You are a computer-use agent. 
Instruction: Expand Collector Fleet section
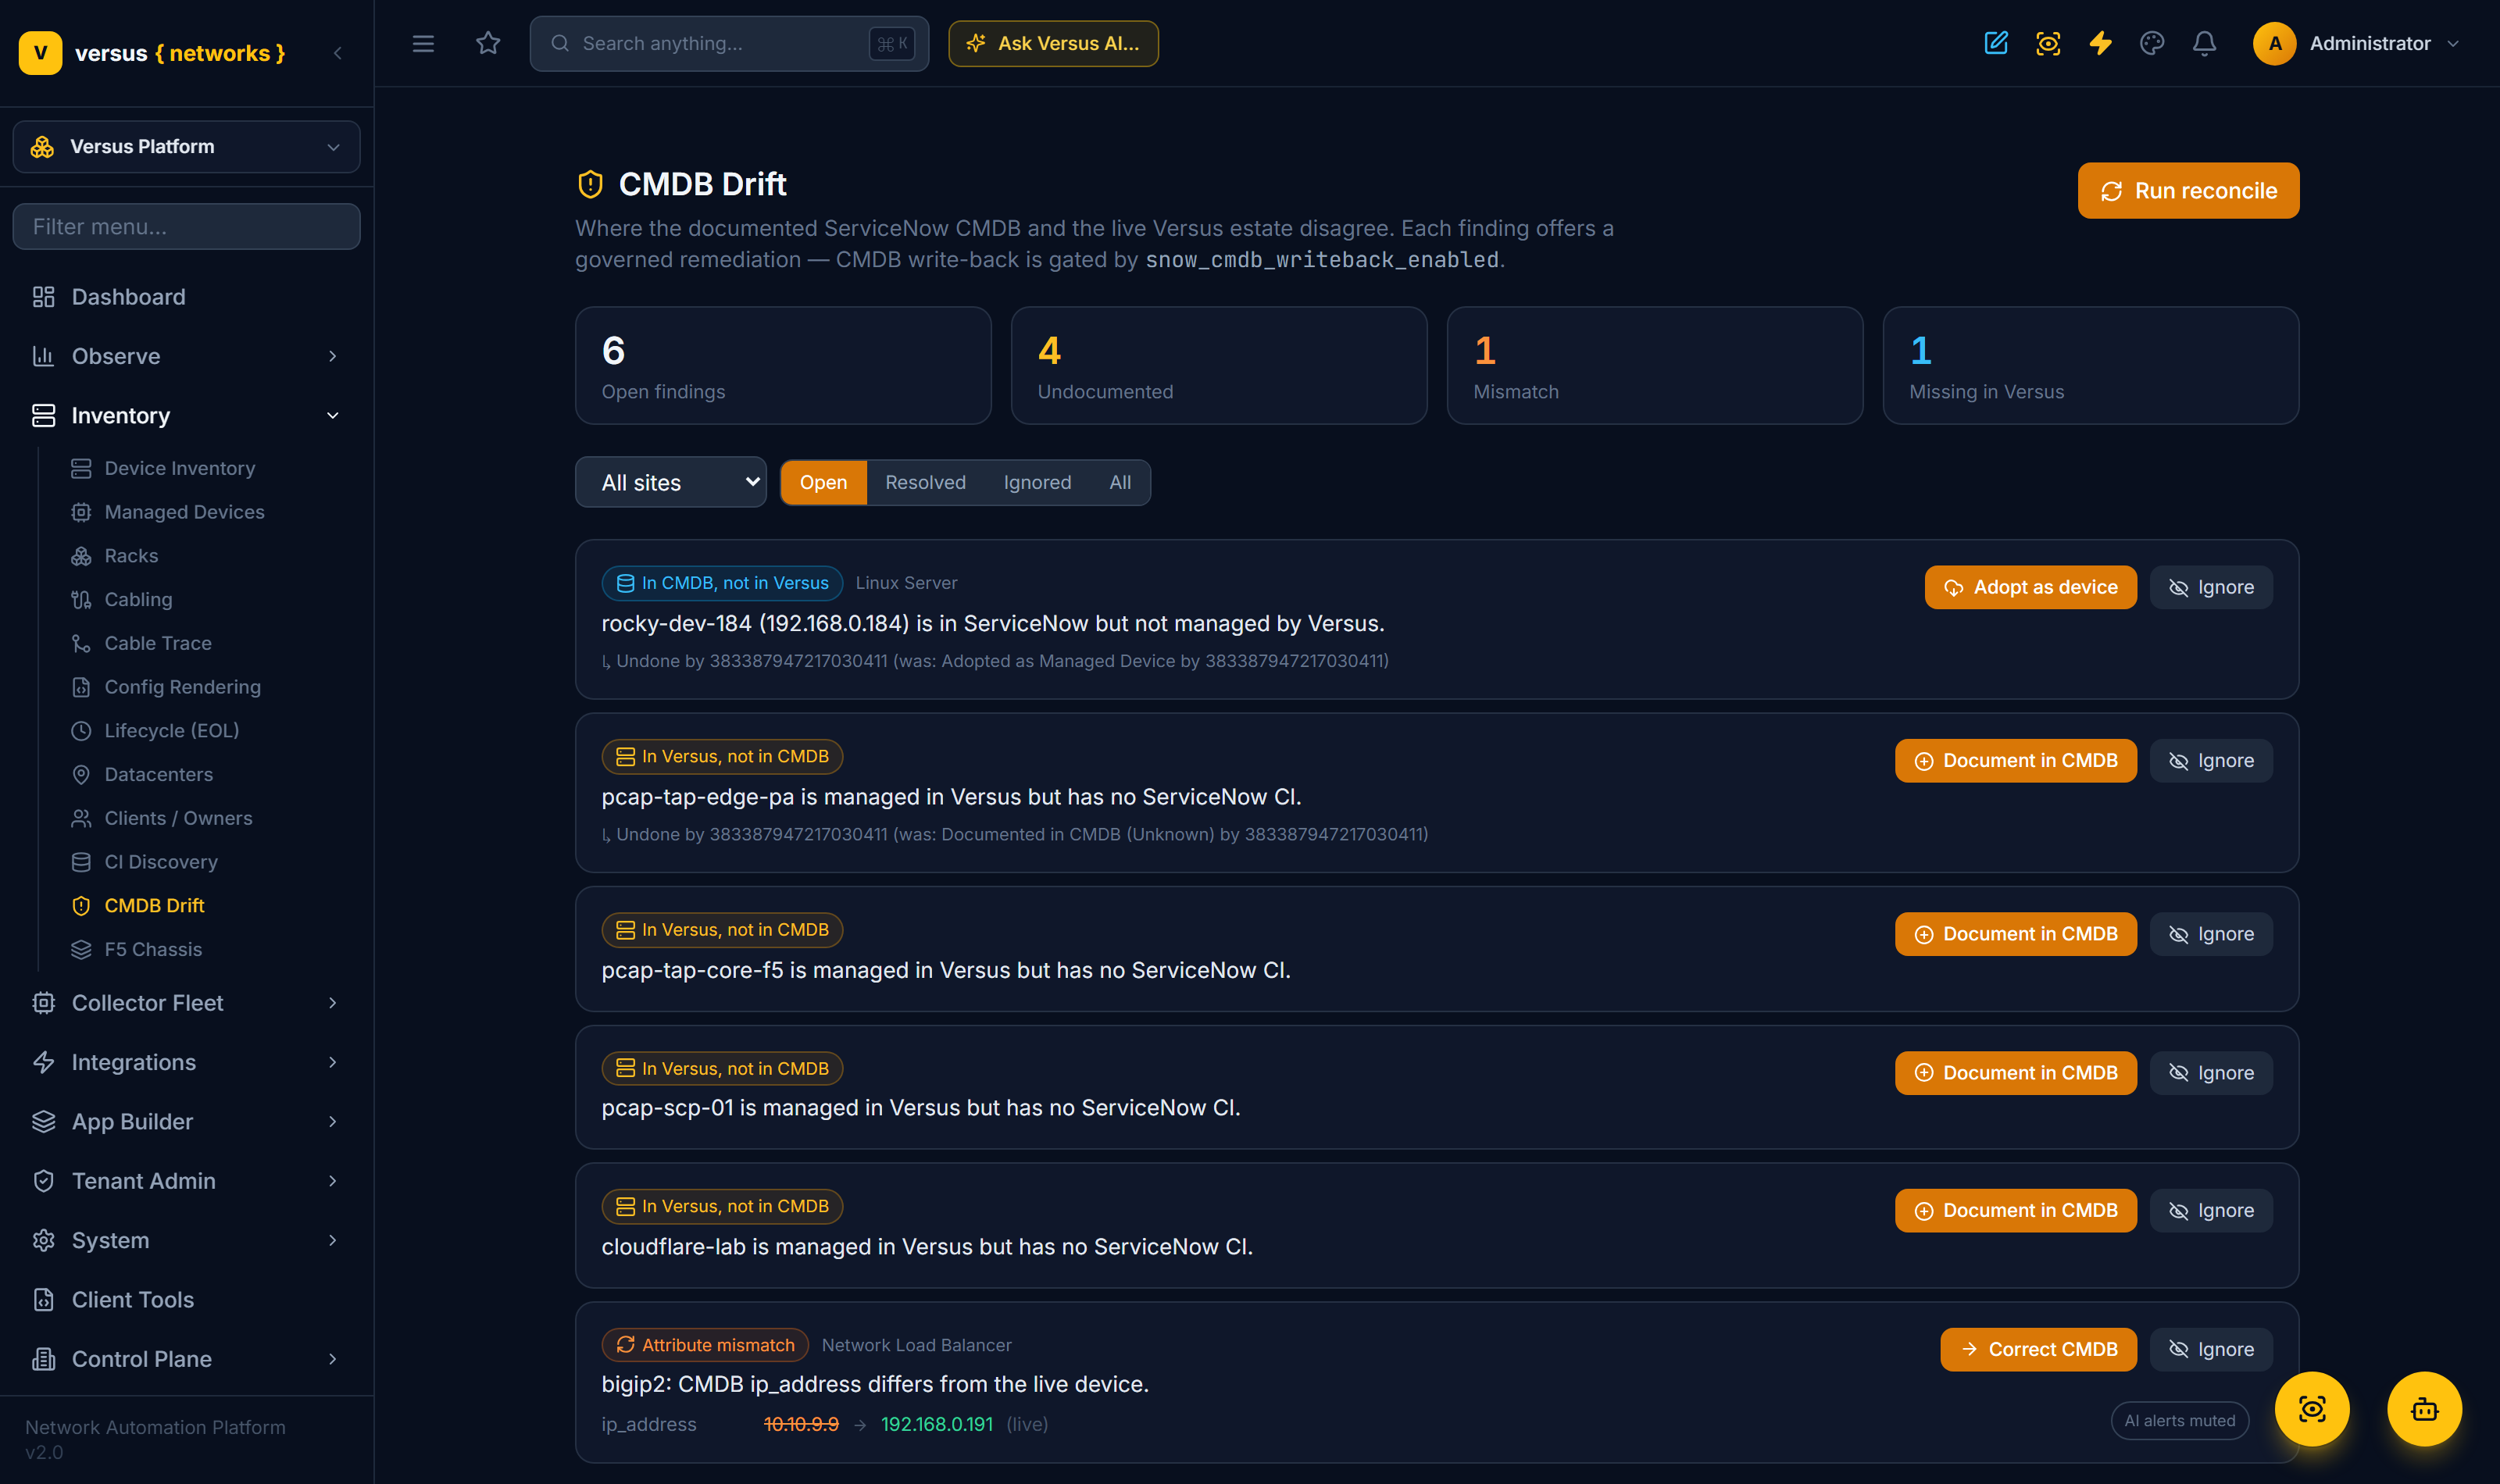pyautogui.click(x=186, y=1003)
